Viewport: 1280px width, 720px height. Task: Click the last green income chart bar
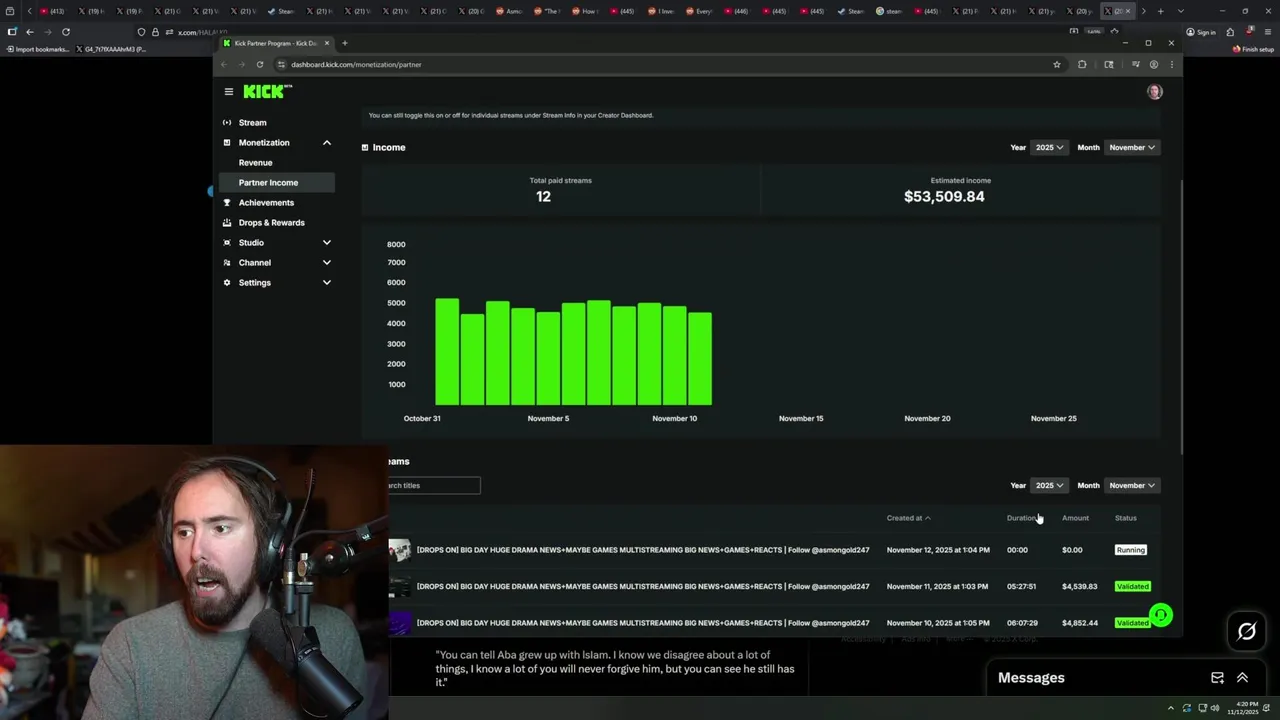(x=699, y=359)
